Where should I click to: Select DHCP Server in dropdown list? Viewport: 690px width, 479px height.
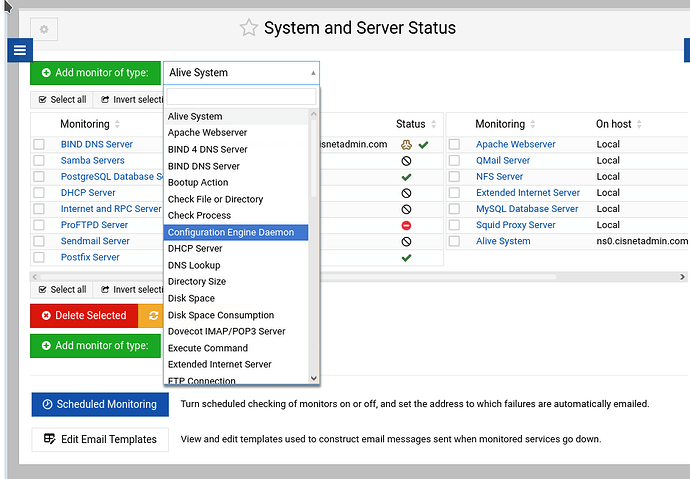[236, 249]
